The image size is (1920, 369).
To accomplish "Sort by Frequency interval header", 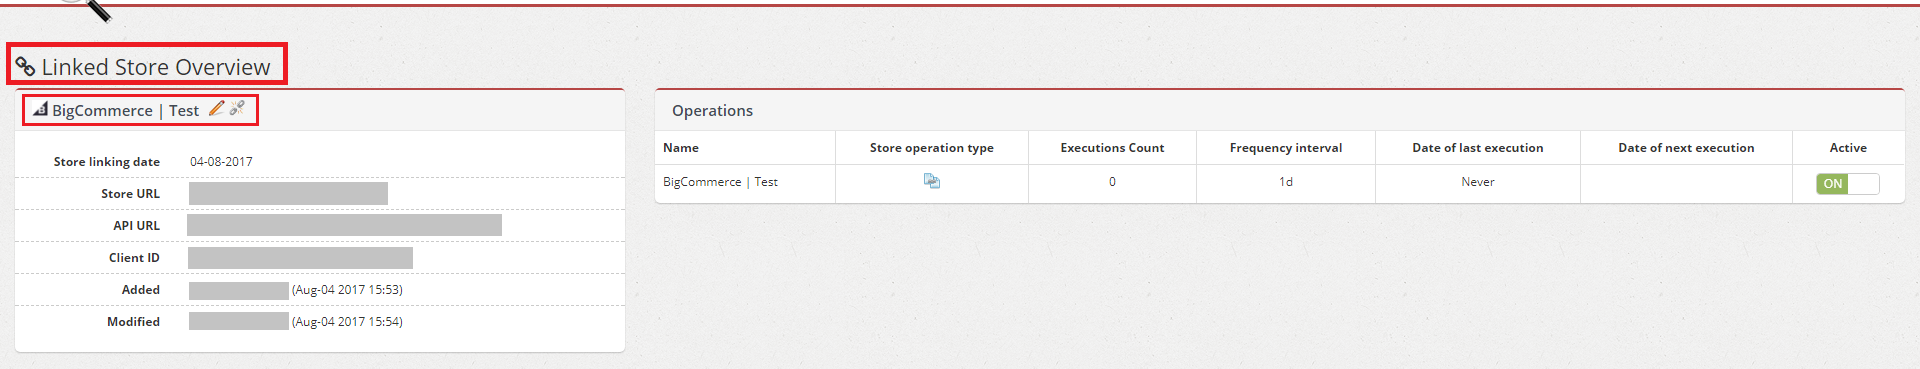I will pyautogui.click(x=1286, y=148).
